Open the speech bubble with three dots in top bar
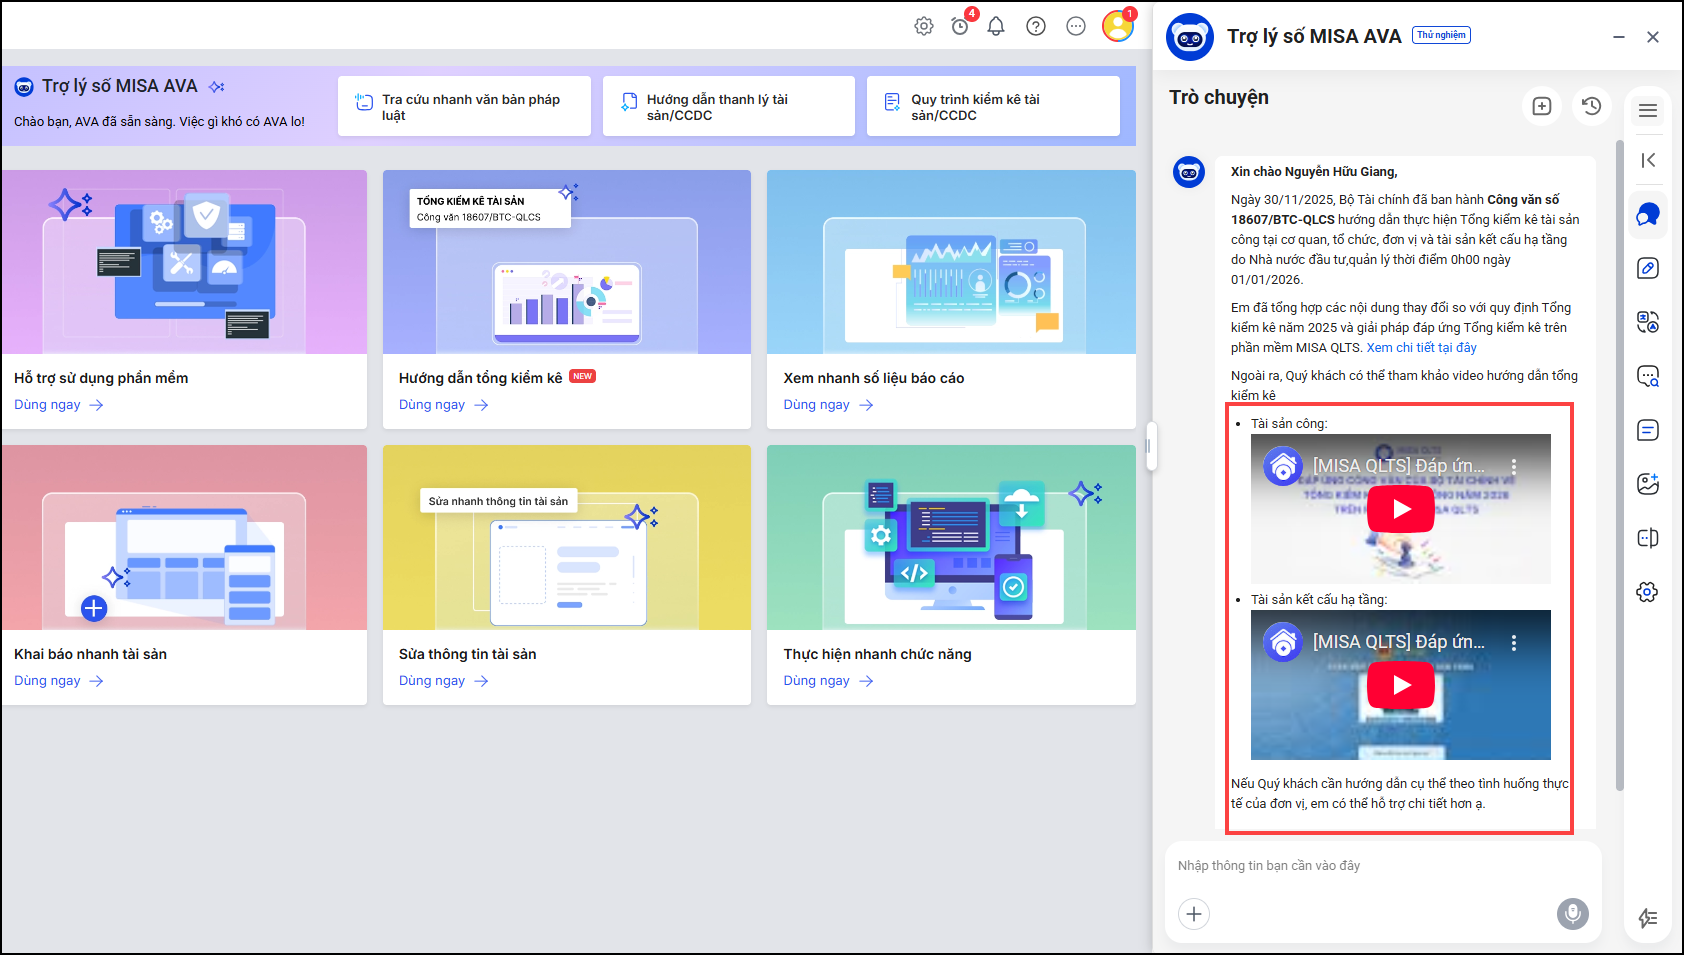1684x955 pixels. 1076,26
